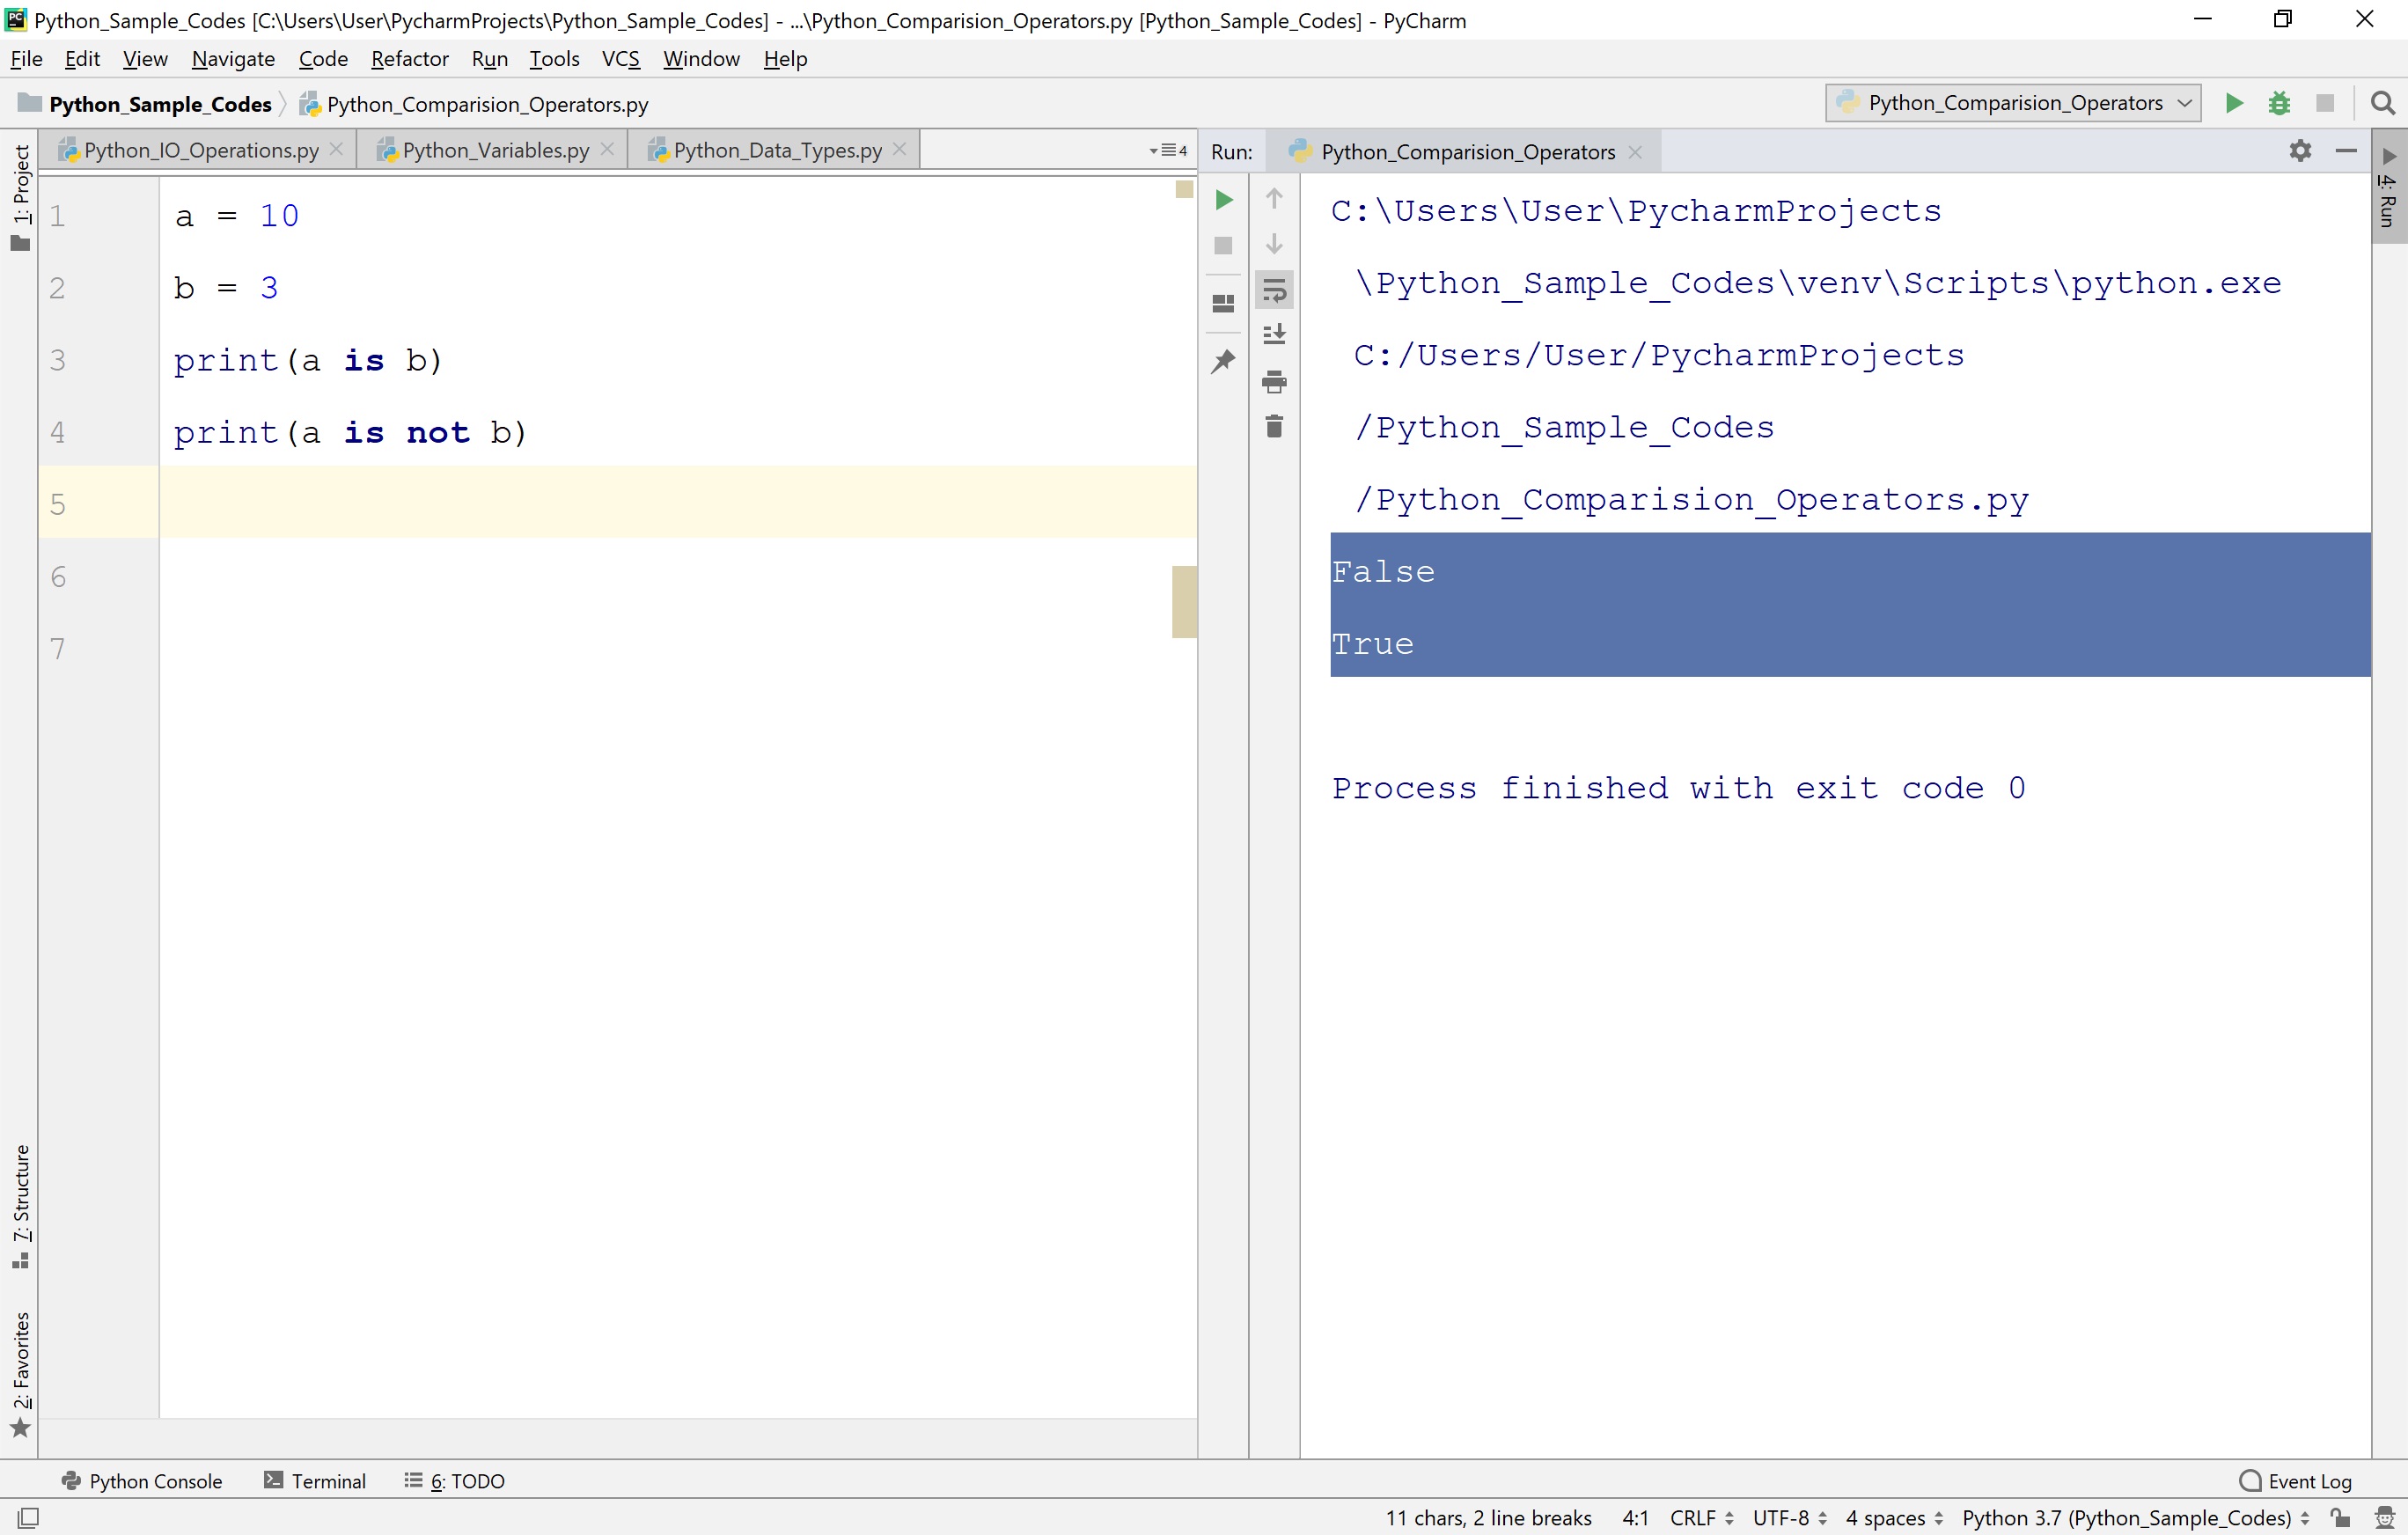Toggle Pin Tab icon in Run panel
Image resolution: width=2408 pixels, height=1535 pixels.
[1223, 361]
